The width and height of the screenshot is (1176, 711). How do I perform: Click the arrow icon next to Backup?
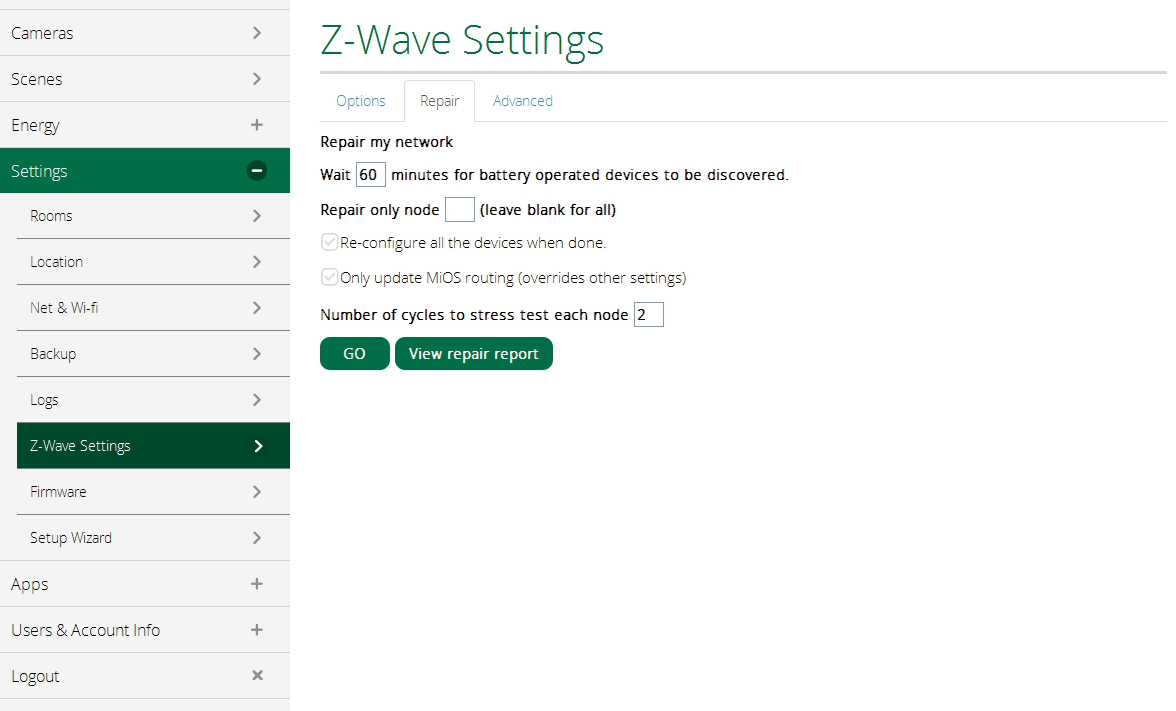click(x=257, y=354)
